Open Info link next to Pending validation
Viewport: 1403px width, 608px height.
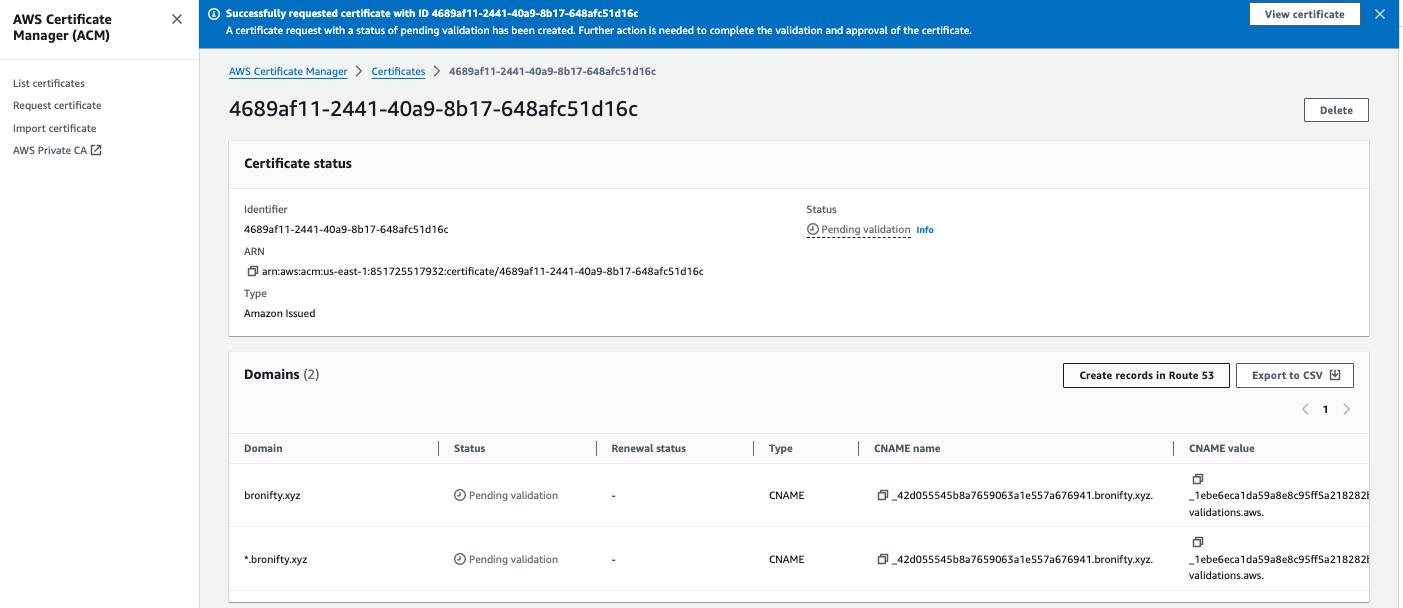tap(925, 230)
